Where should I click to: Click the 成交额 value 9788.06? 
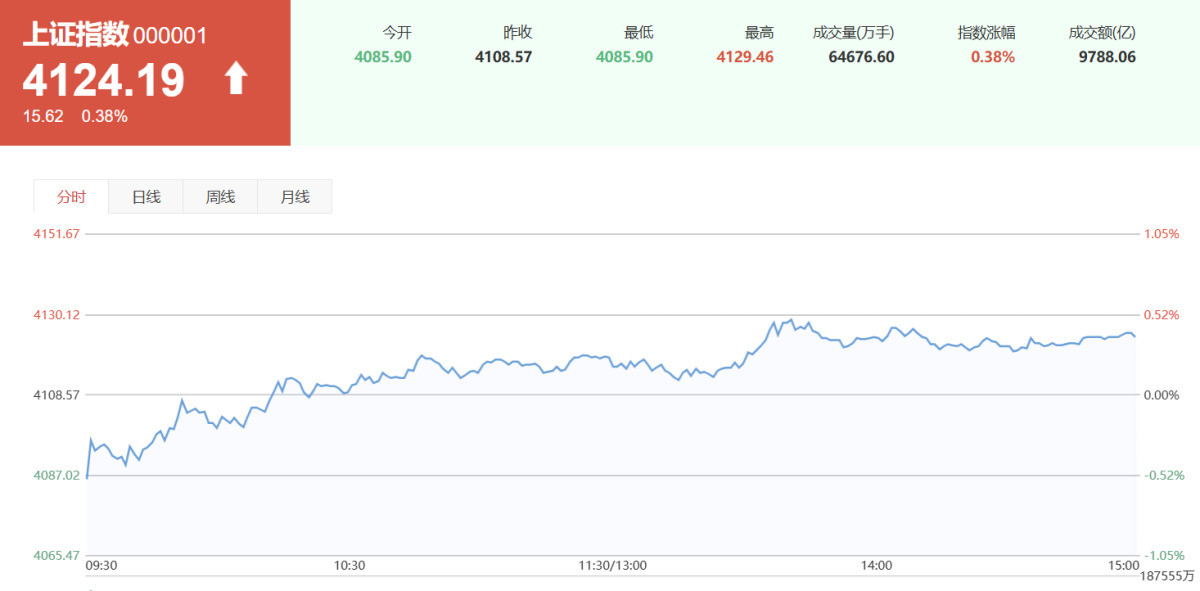click(1107, 57)
